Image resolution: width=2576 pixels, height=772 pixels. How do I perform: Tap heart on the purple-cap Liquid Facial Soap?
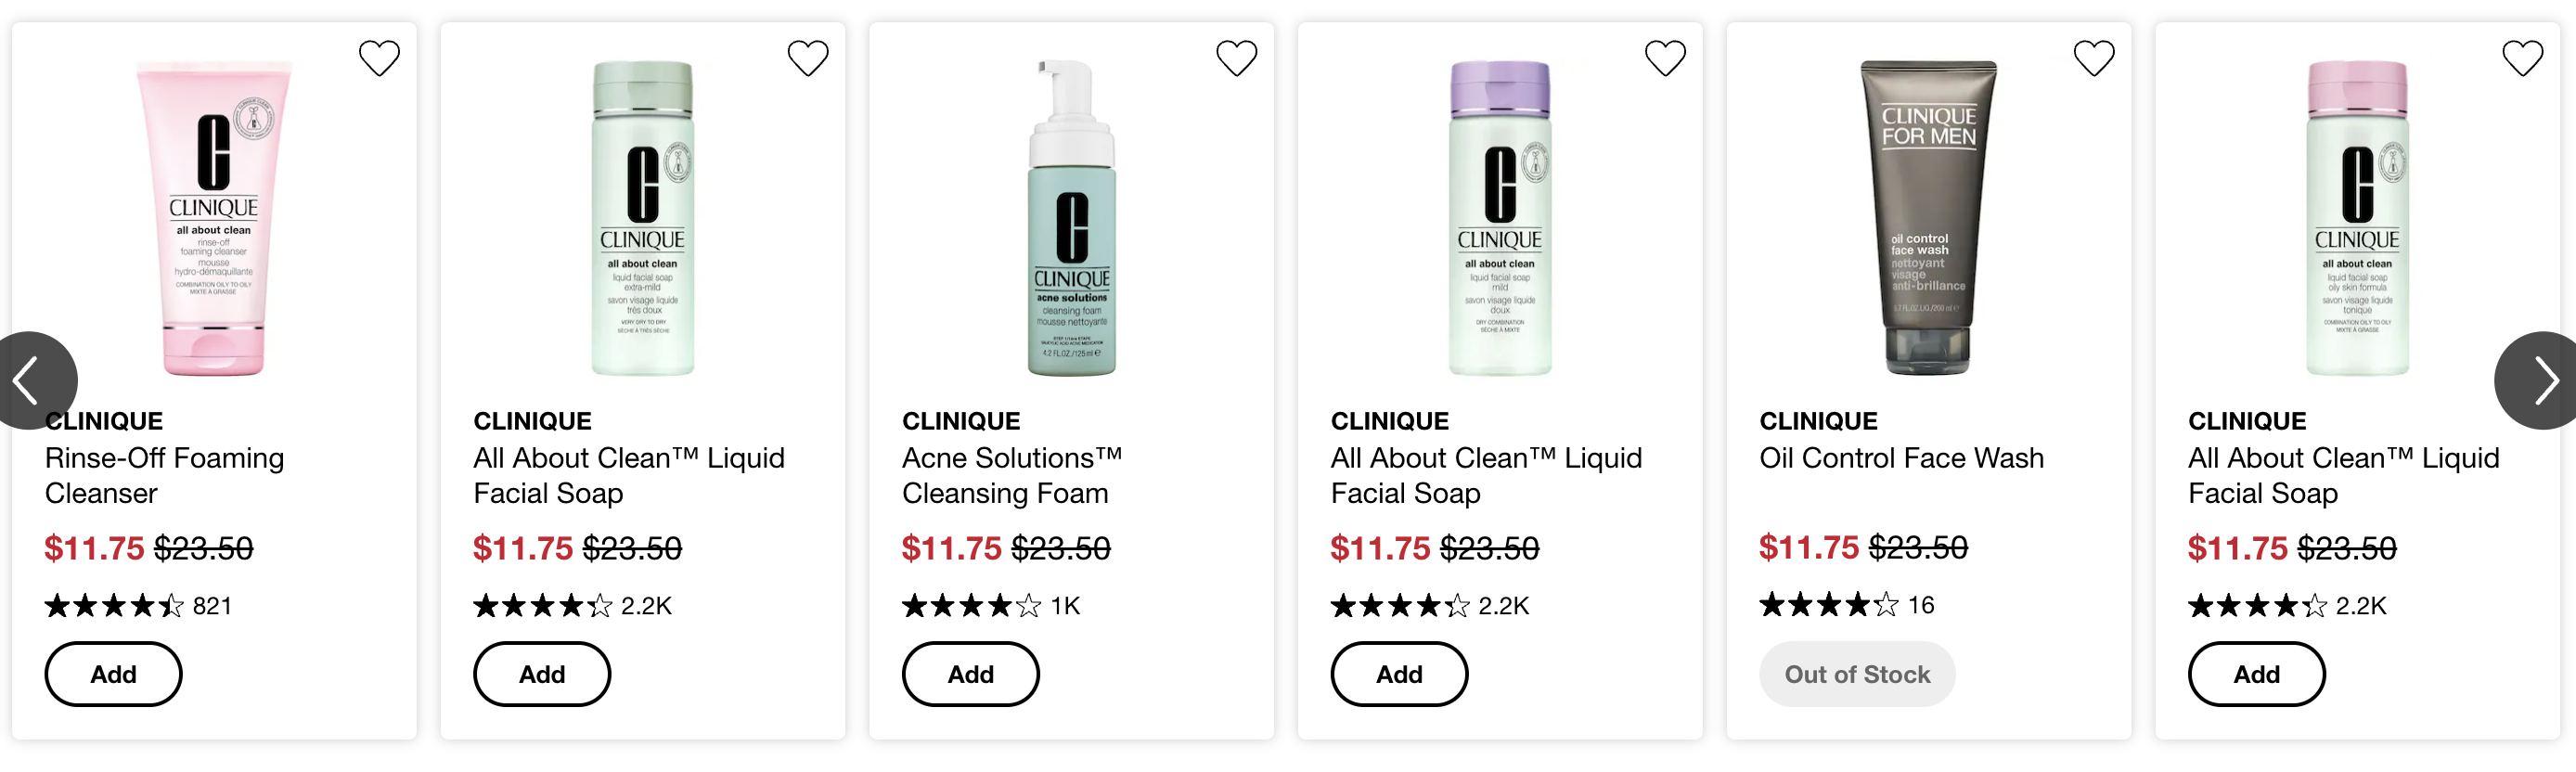point(1665,58)
